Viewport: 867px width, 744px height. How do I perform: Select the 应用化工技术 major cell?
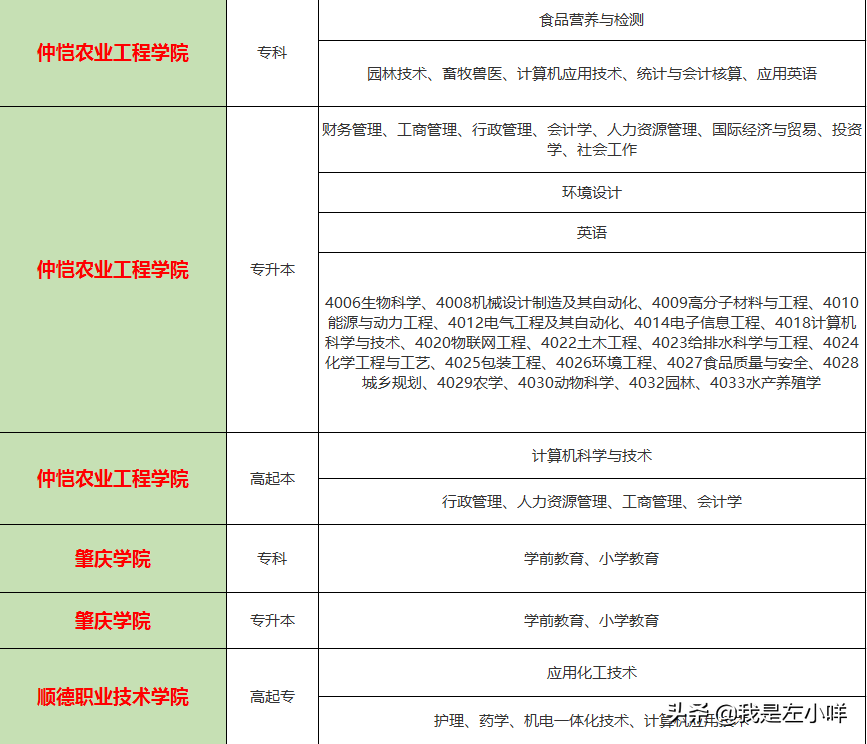point(591,673)
